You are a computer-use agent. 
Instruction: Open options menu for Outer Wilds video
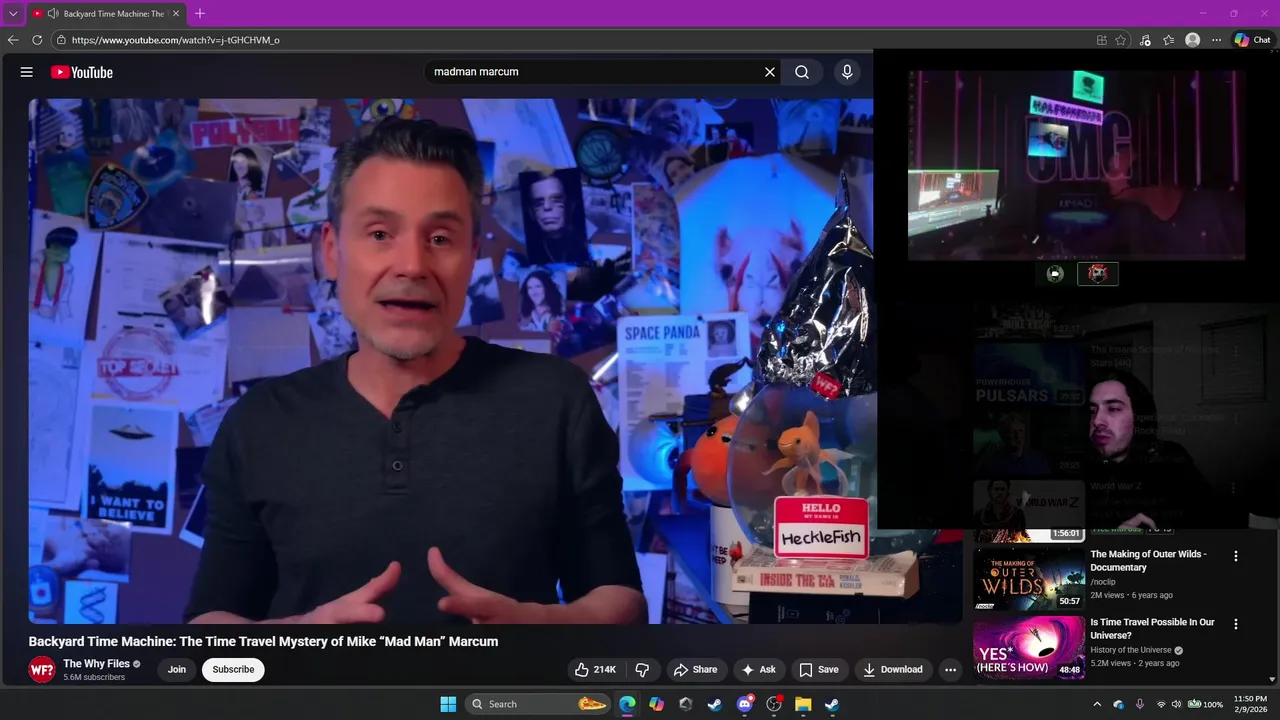click(x=1236, y=556)
